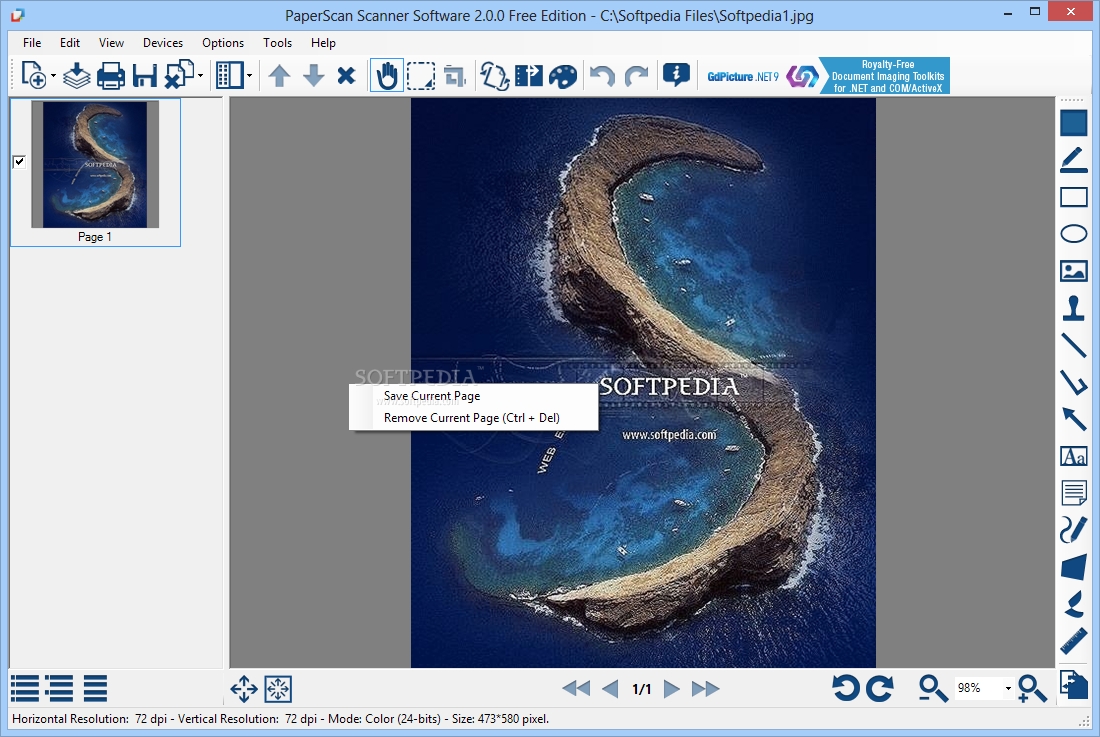Select the rubber stamp annotation tool
Screen dimensions: 1100x737
1073,307
